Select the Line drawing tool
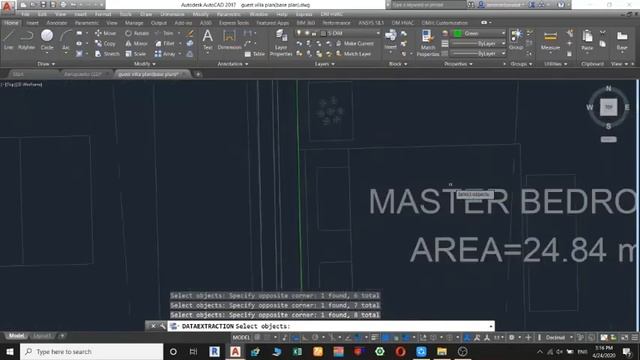Viewport: 640px width, 360px height. click(8, 40)
